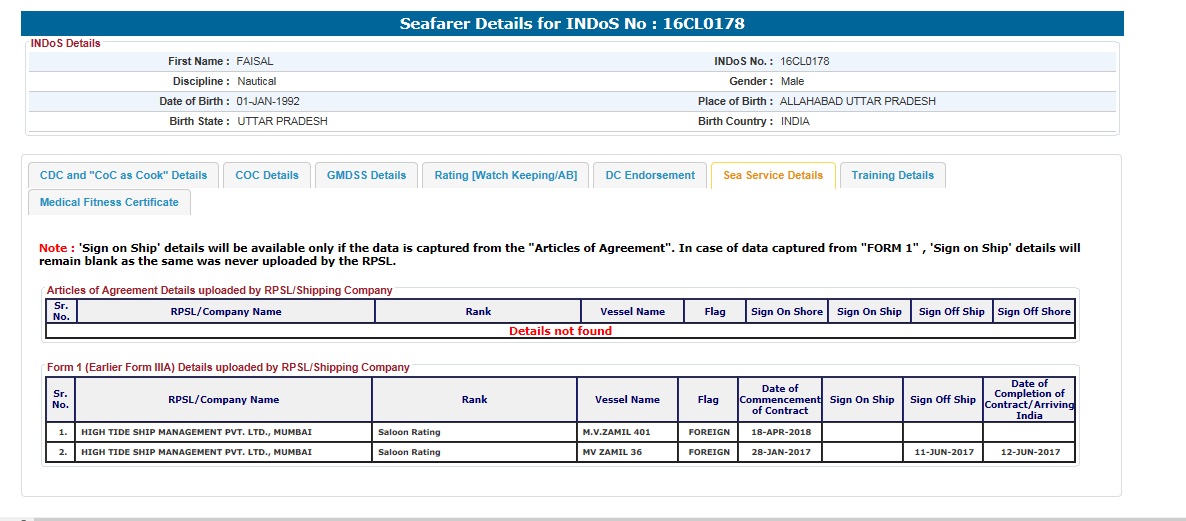The width and height of the screenshot is (1186, 521).
Task: Click the INDoS No. value 16CL0178
Action: tap(804, 61)
